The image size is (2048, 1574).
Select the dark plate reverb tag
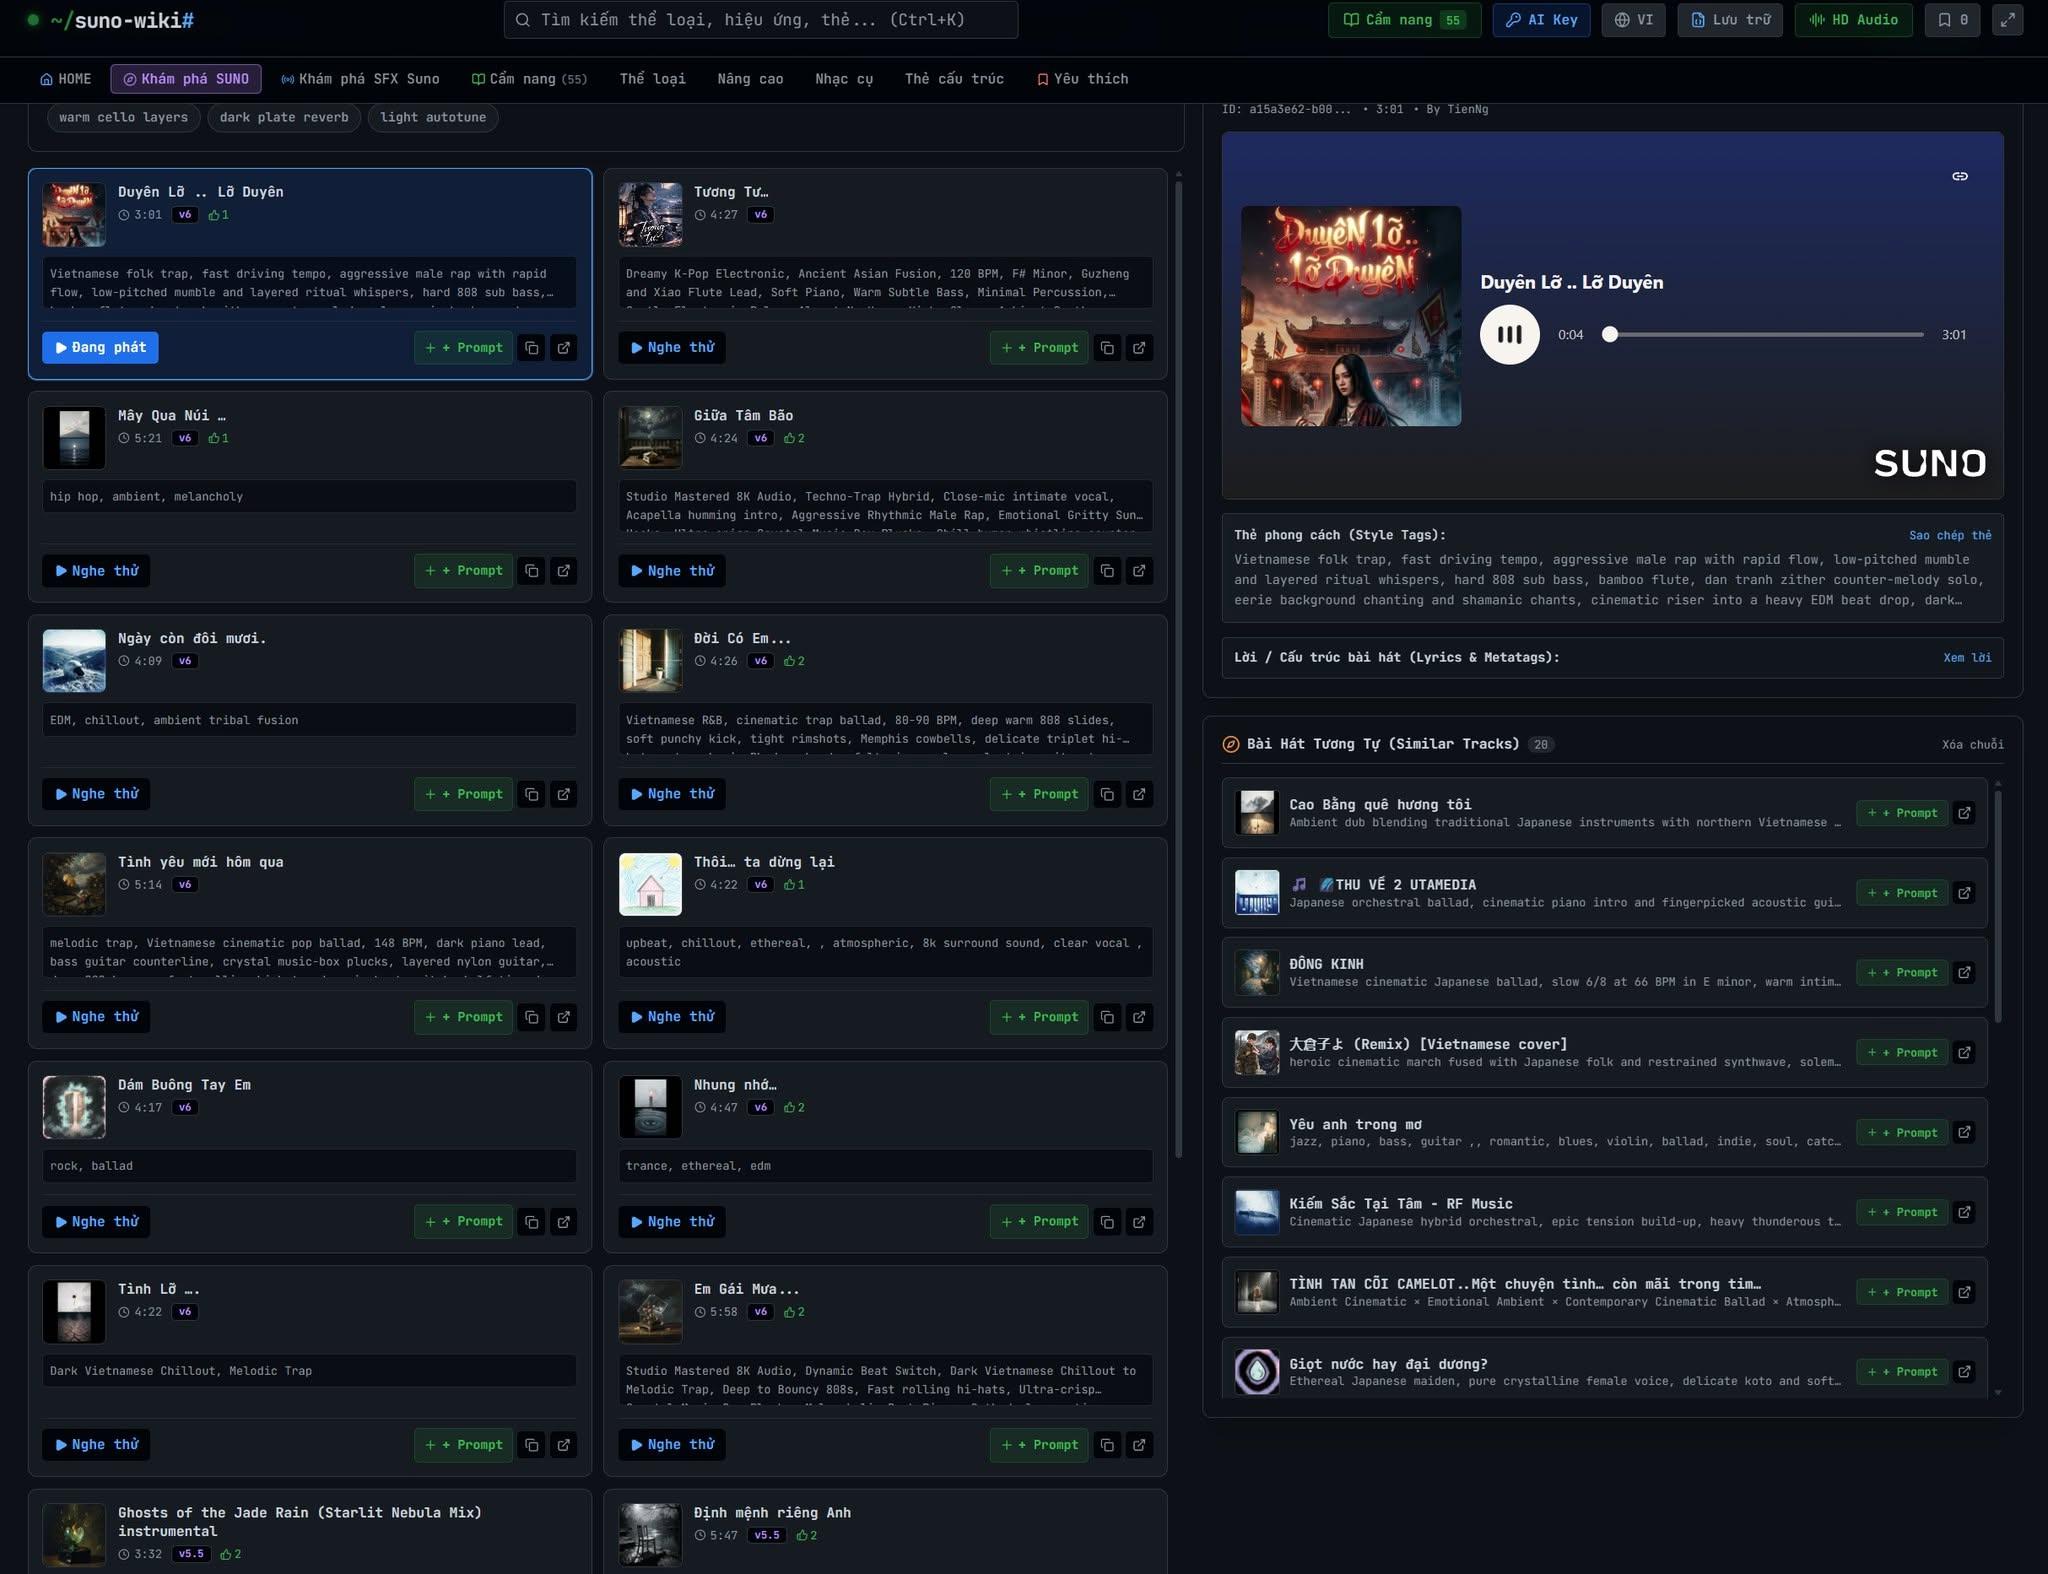pyautogui.click(x=284, y=117)
